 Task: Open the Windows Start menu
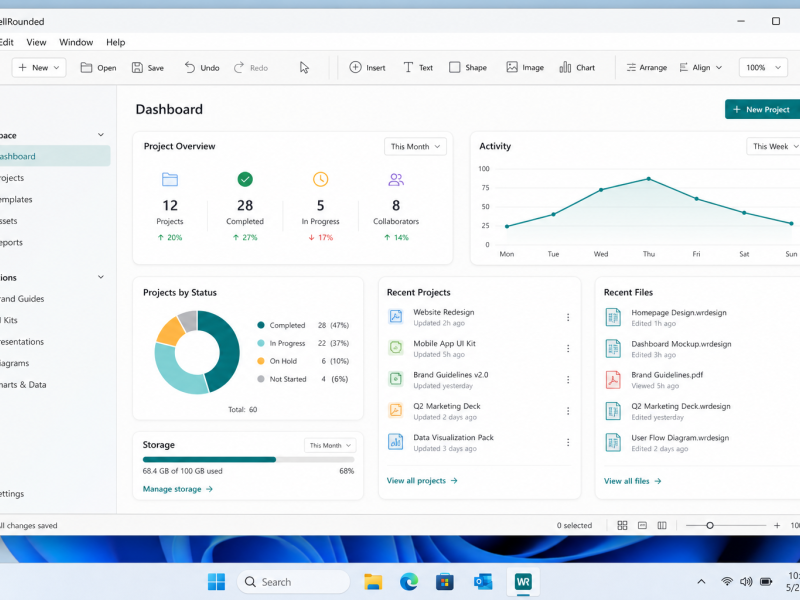pyautogui.click(x=216, y=582)
